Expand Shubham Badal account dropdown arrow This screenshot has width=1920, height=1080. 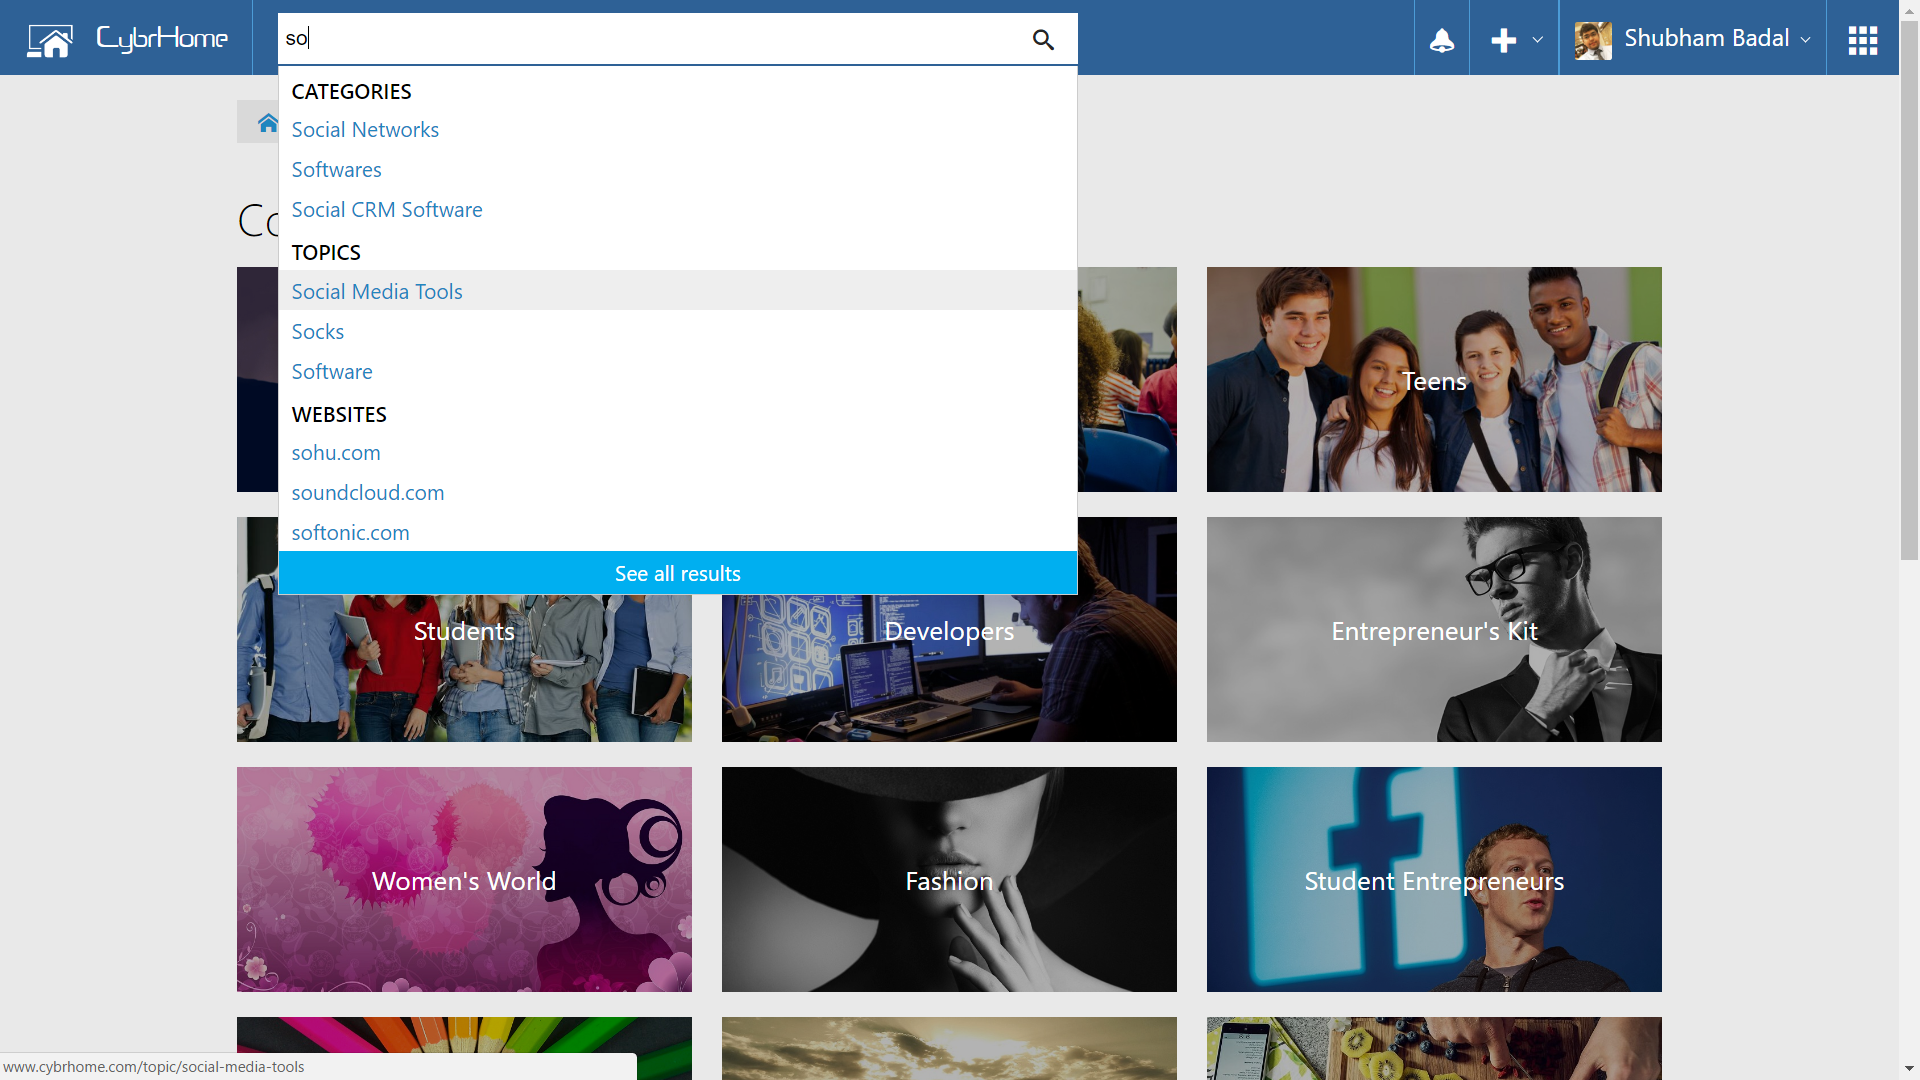(x=1805, y=40)
